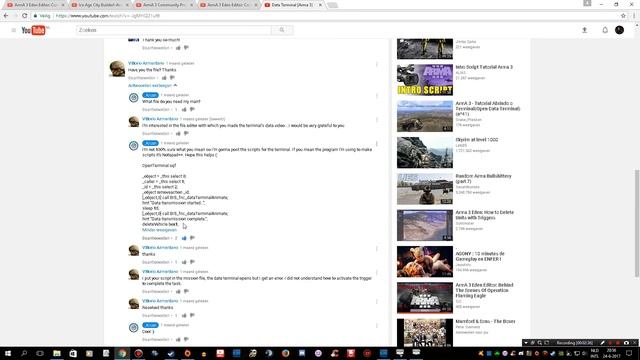Open three-dot menu on 'What file do you need' reply
This screenshot has height=360, width=640.
[x=377, y=96]
